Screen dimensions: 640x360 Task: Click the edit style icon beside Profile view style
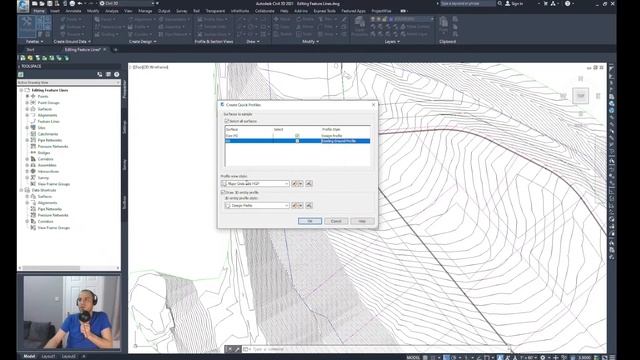coord(294,183)
